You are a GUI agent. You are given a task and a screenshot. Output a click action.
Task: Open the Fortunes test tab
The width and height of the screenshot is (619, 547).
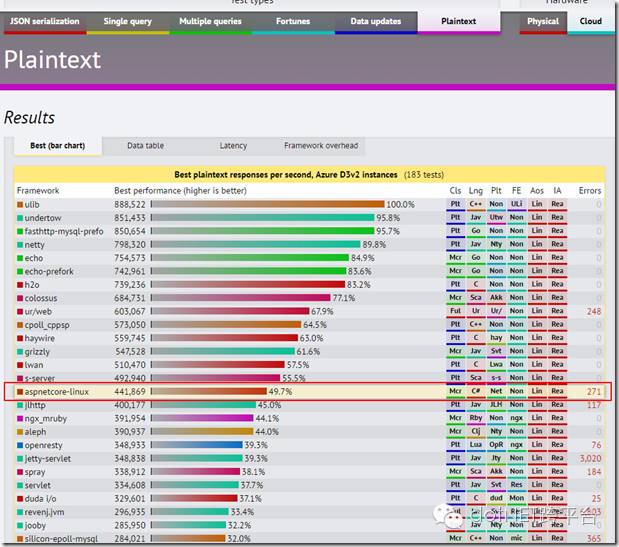(293, 22)
